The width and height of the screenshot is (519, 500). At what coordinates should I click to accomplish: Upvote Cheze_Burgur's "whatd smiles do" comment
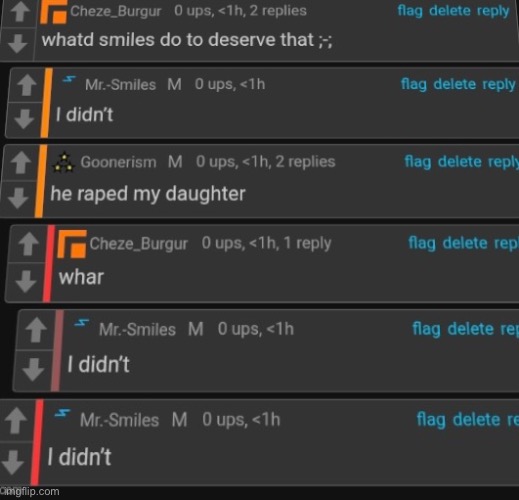(20, 12)
